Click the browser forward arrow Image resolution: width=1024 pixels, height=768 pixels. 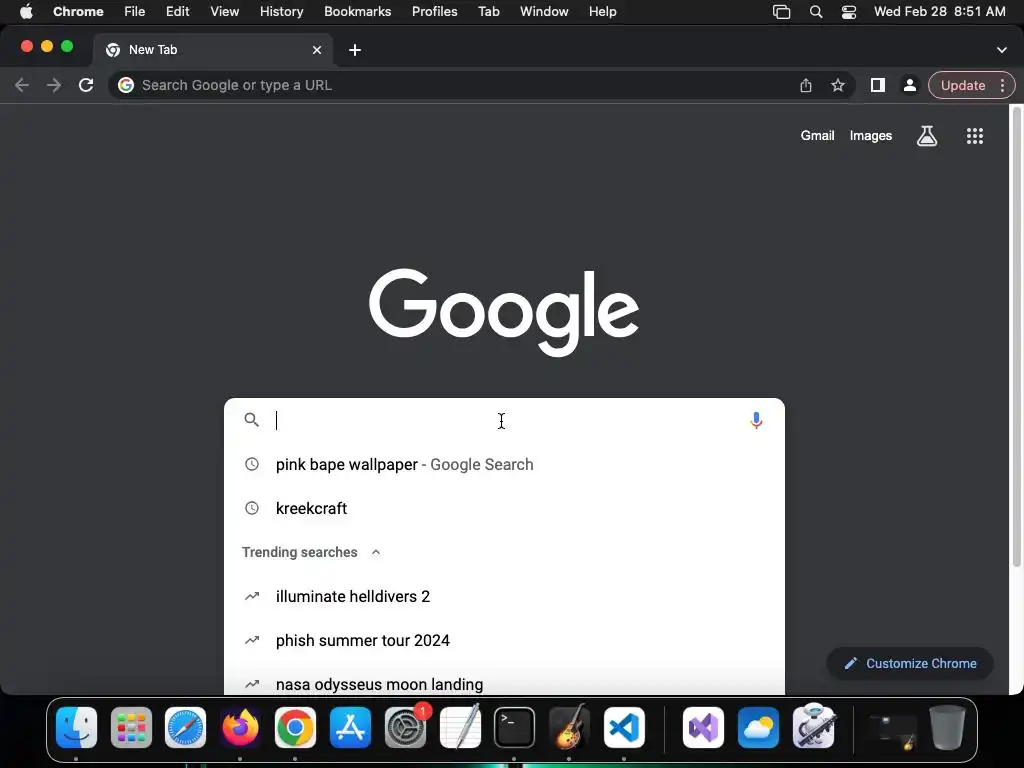point(54,85)
